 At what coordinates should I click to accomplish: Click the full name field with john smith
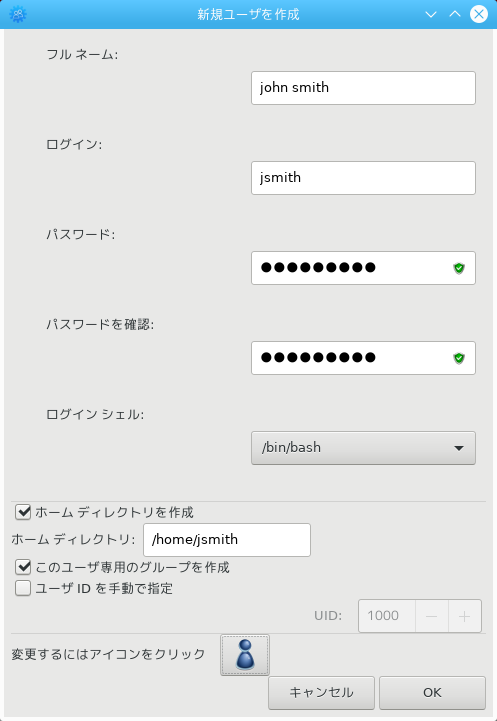pyautogui.click(x=363, y=88)
